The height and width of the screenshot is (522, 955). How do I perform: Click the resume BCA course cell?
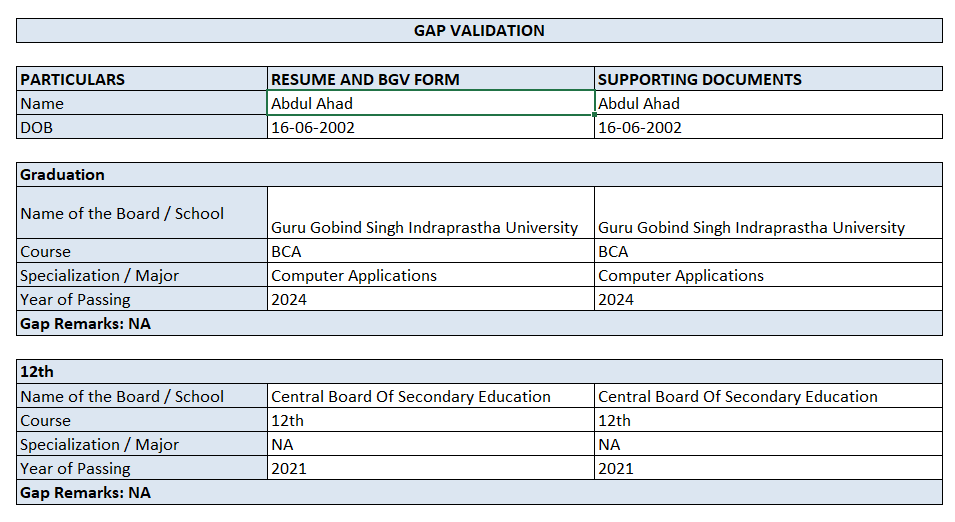point(431,252)
